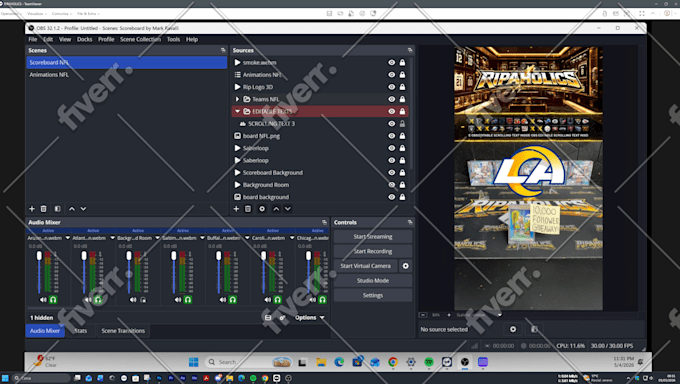Pop out the Scenes dock with its float icon
This screenshot has width=680, height=384.
pos(223,50)
